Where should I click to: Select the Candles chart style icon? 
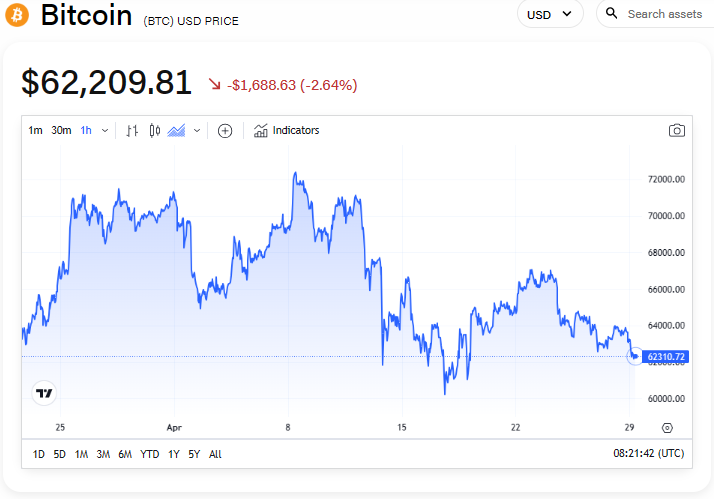(x=154, y=130)
